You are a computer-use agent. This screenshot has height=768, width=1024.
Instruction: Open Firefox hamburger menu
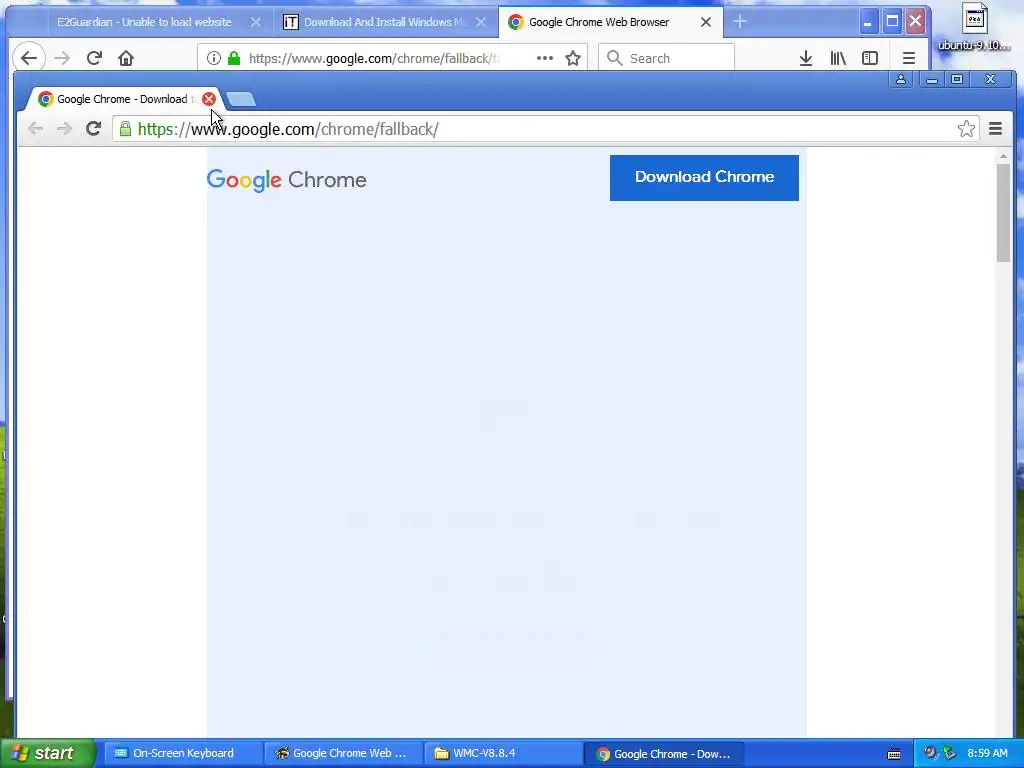pos(908,58)
